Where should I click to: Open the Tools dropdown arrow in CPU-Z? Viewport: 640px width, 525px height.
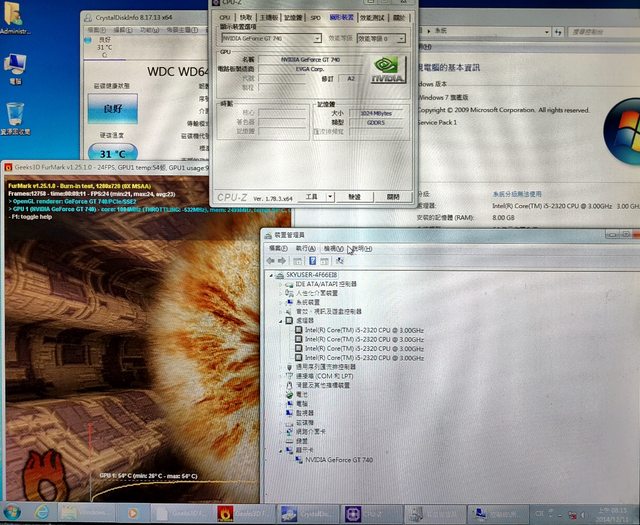click(x=327, y=197)
